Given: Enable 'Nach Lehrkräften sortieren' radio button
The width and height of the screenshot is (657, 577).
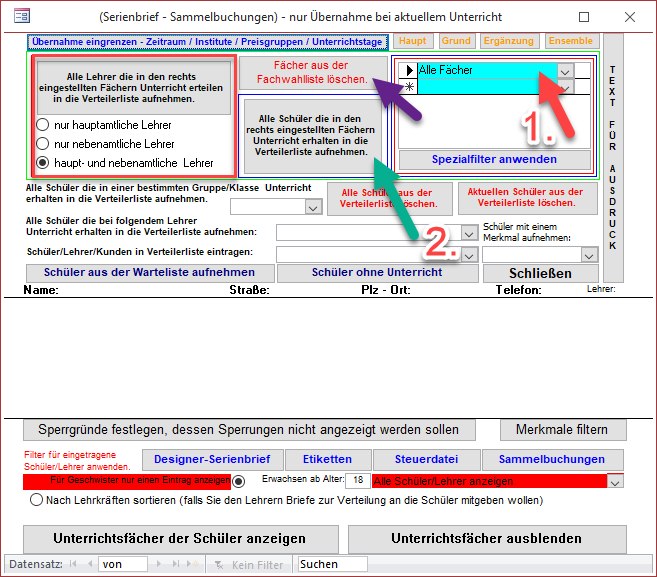Looking at the screenshot, I should pos(37,499).
